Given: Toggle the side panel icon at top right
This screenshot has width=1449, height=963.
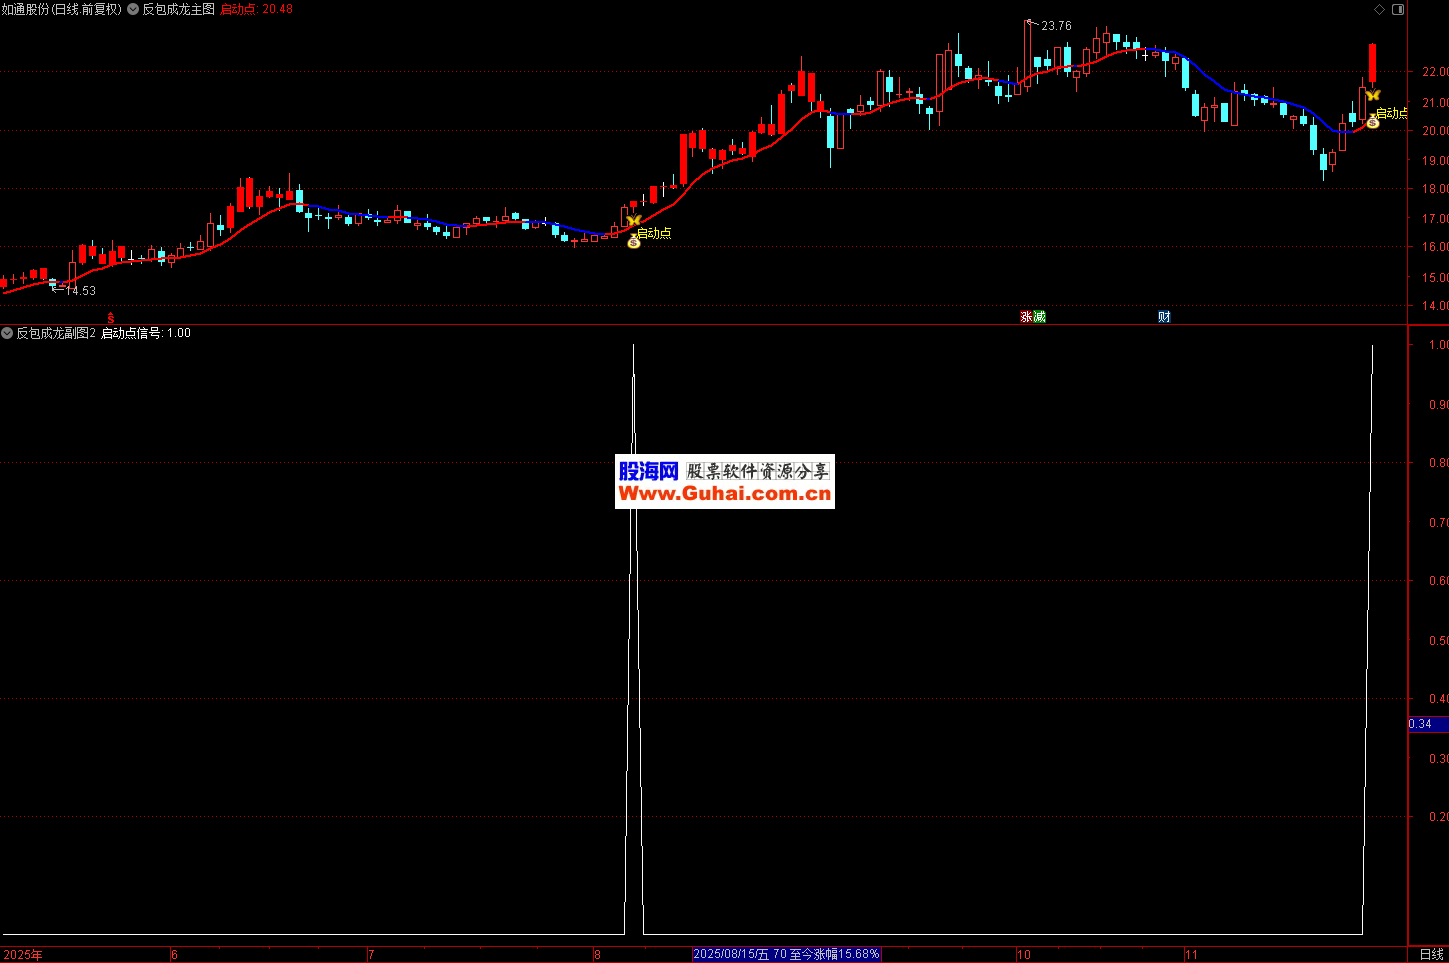Looking at the screenshot, I should pyautogui.click(x=1399, y=9).
